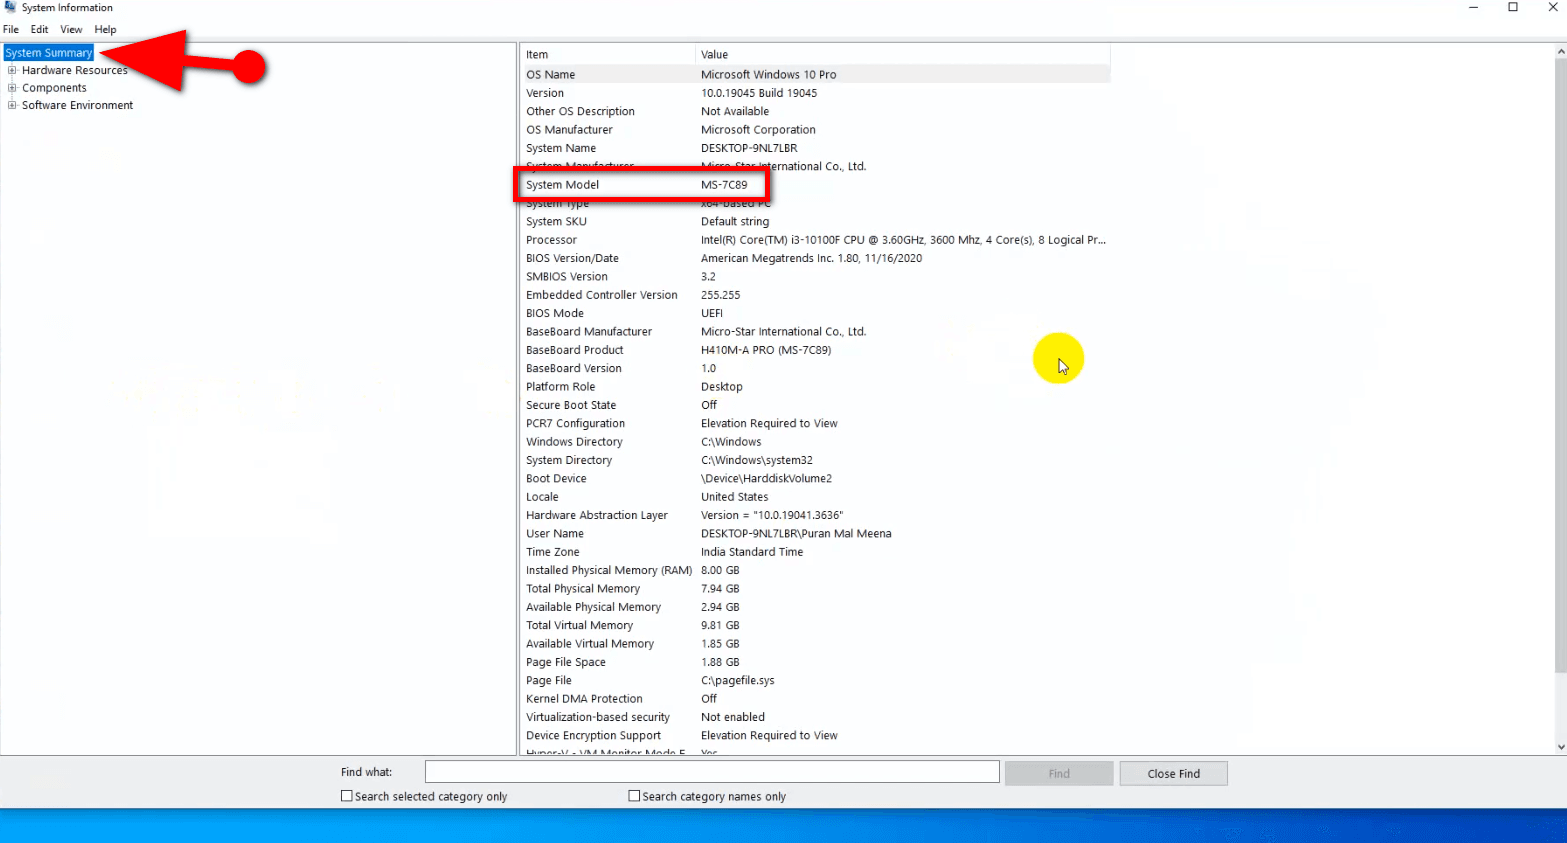This screenshot has width=1567, height=843.
Task: Click the MS-7C89 system model value
Action: point(724,185)
